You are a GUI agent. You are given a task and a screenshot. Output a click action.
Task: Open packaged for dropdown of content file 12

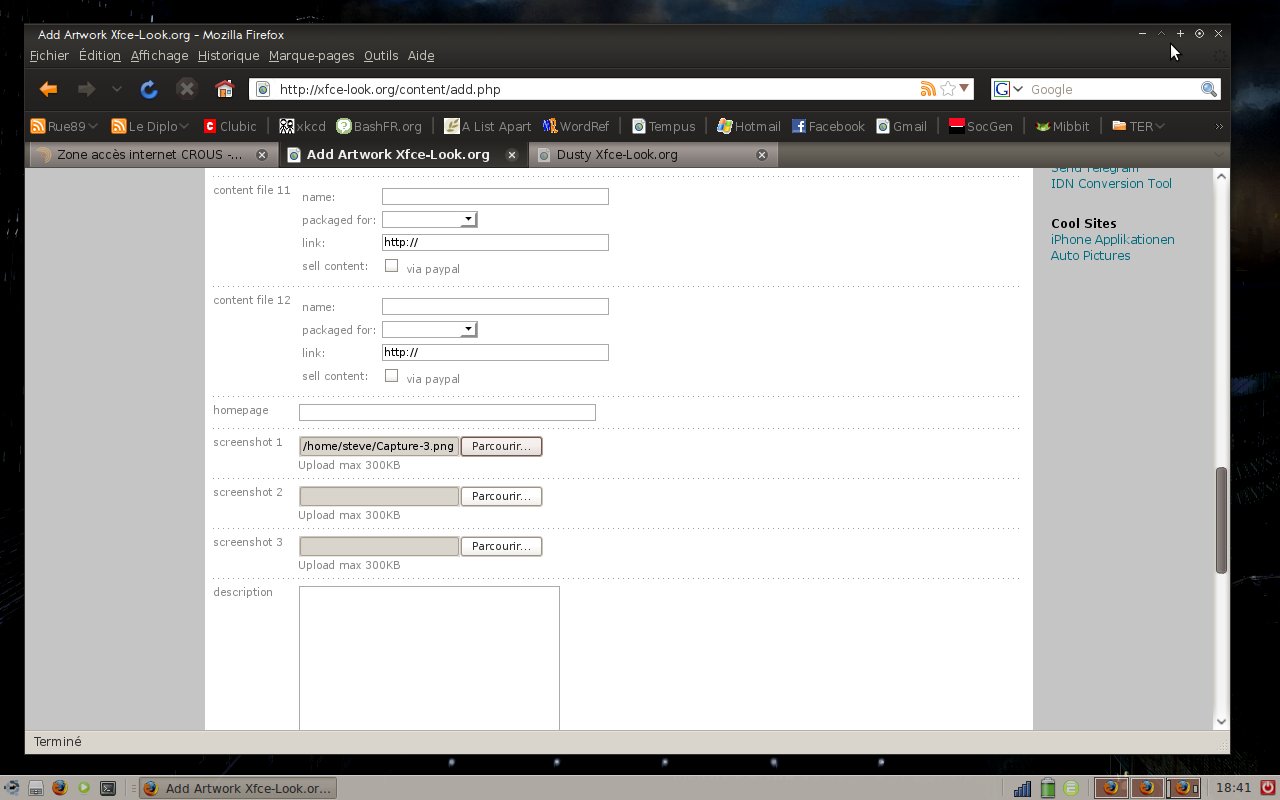pos(430,329)
